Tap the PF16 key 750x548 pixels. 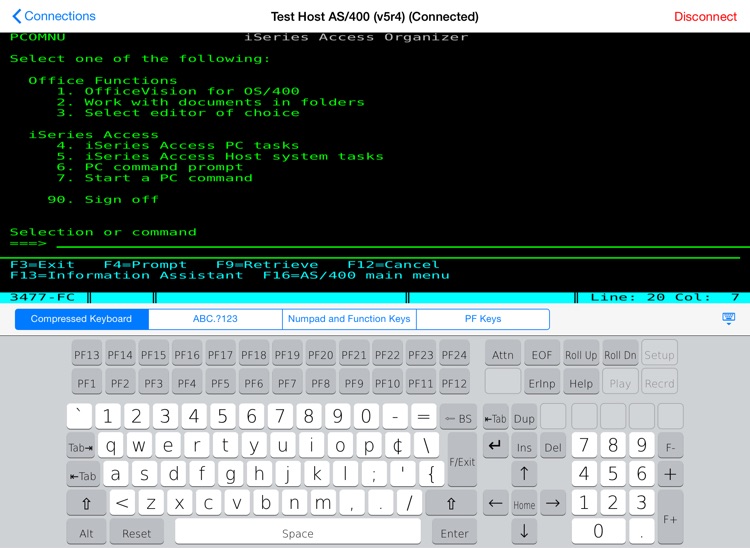coord(187,355)
